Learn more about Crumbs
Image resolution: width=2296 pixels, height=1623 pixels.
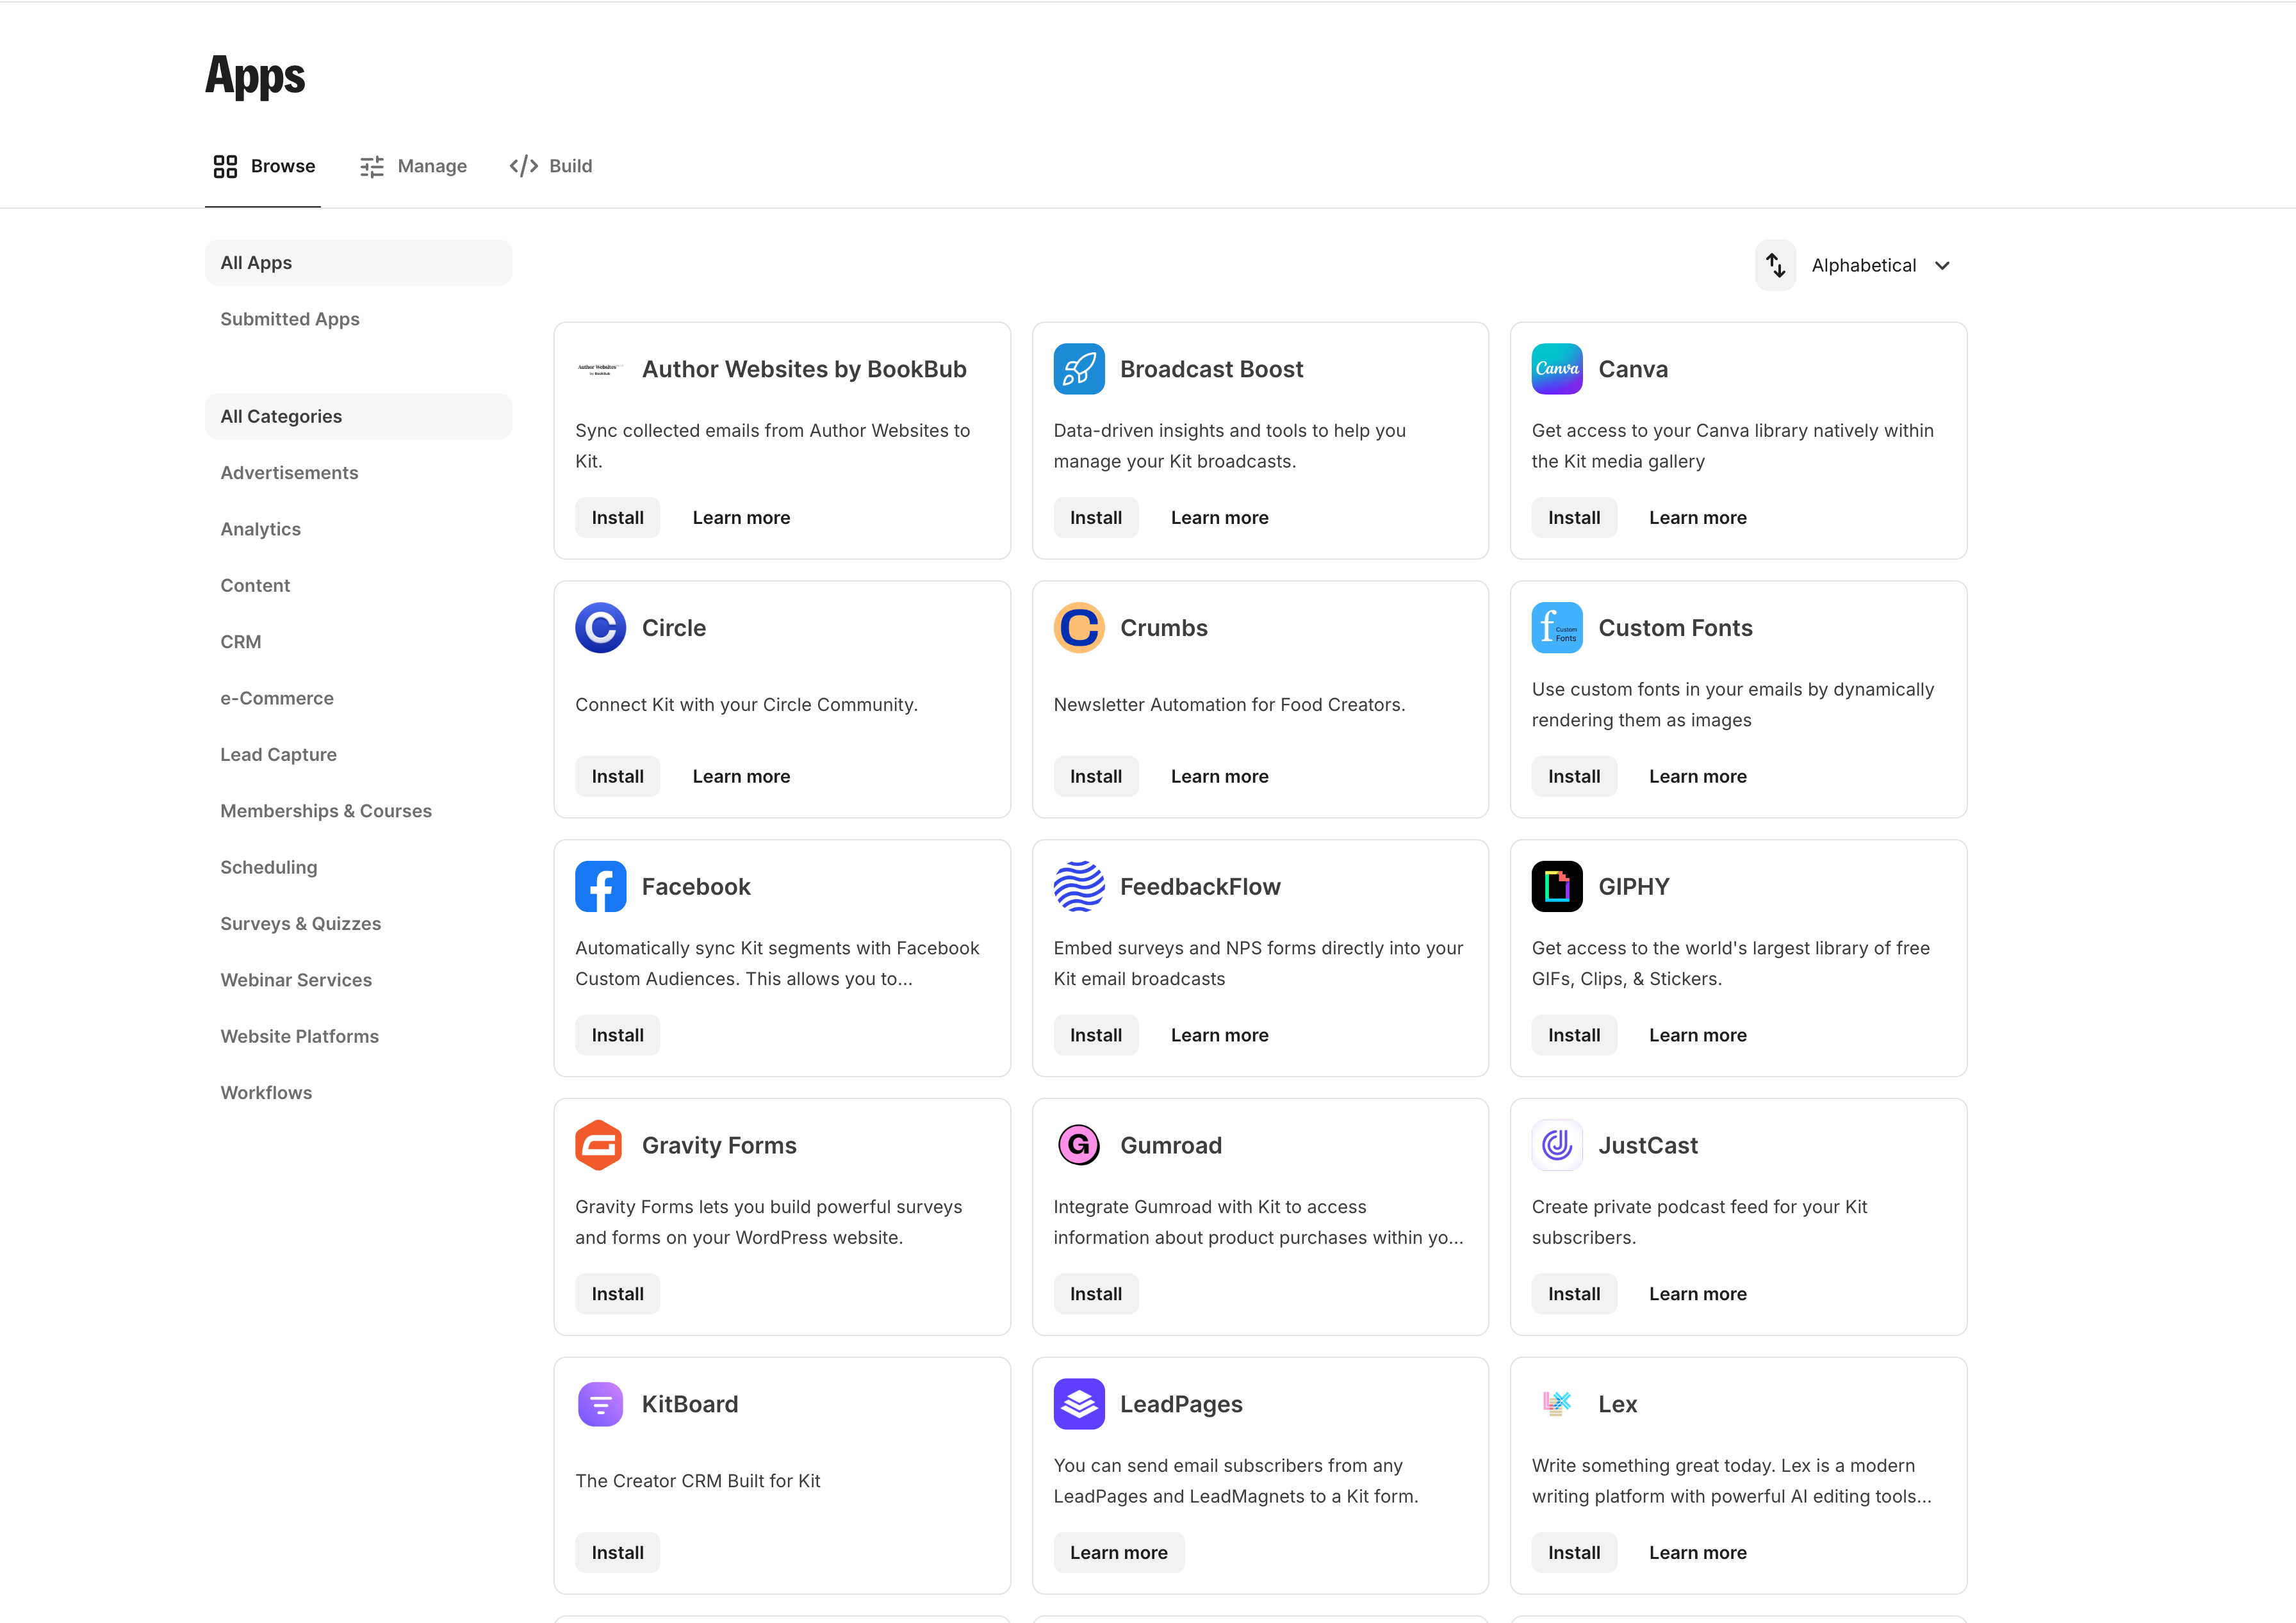1219,776
